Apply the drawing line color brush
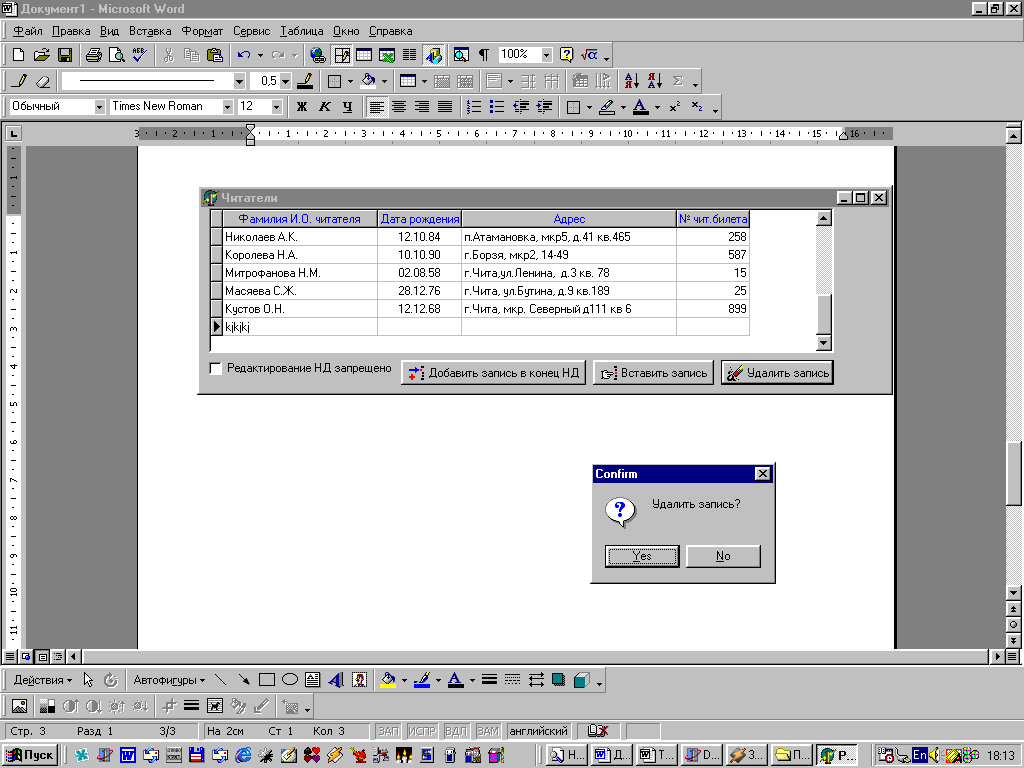This screenshot has width=1024, height=768. point(422,680)
